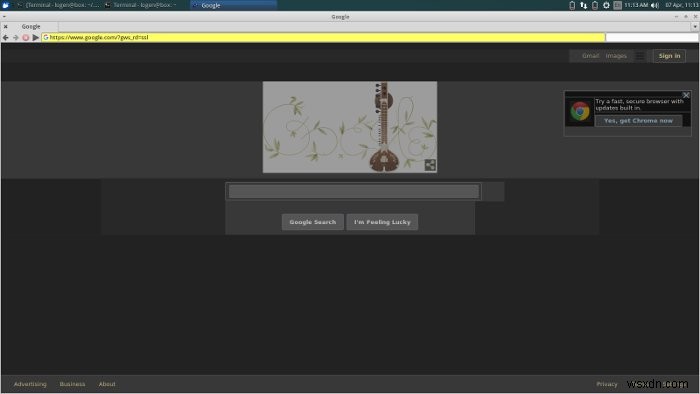700x394 pixels.
Task: Click the Google Search button
Action: [312, 222]
